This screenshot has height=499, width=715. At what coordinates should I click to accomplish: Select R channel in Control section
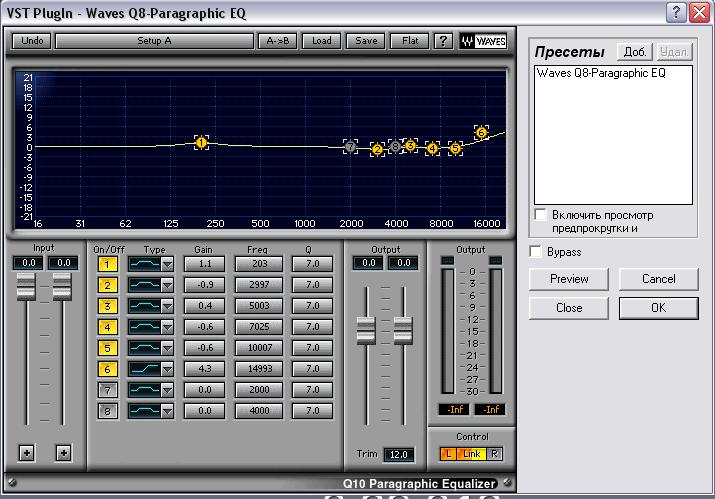(495, 454)
